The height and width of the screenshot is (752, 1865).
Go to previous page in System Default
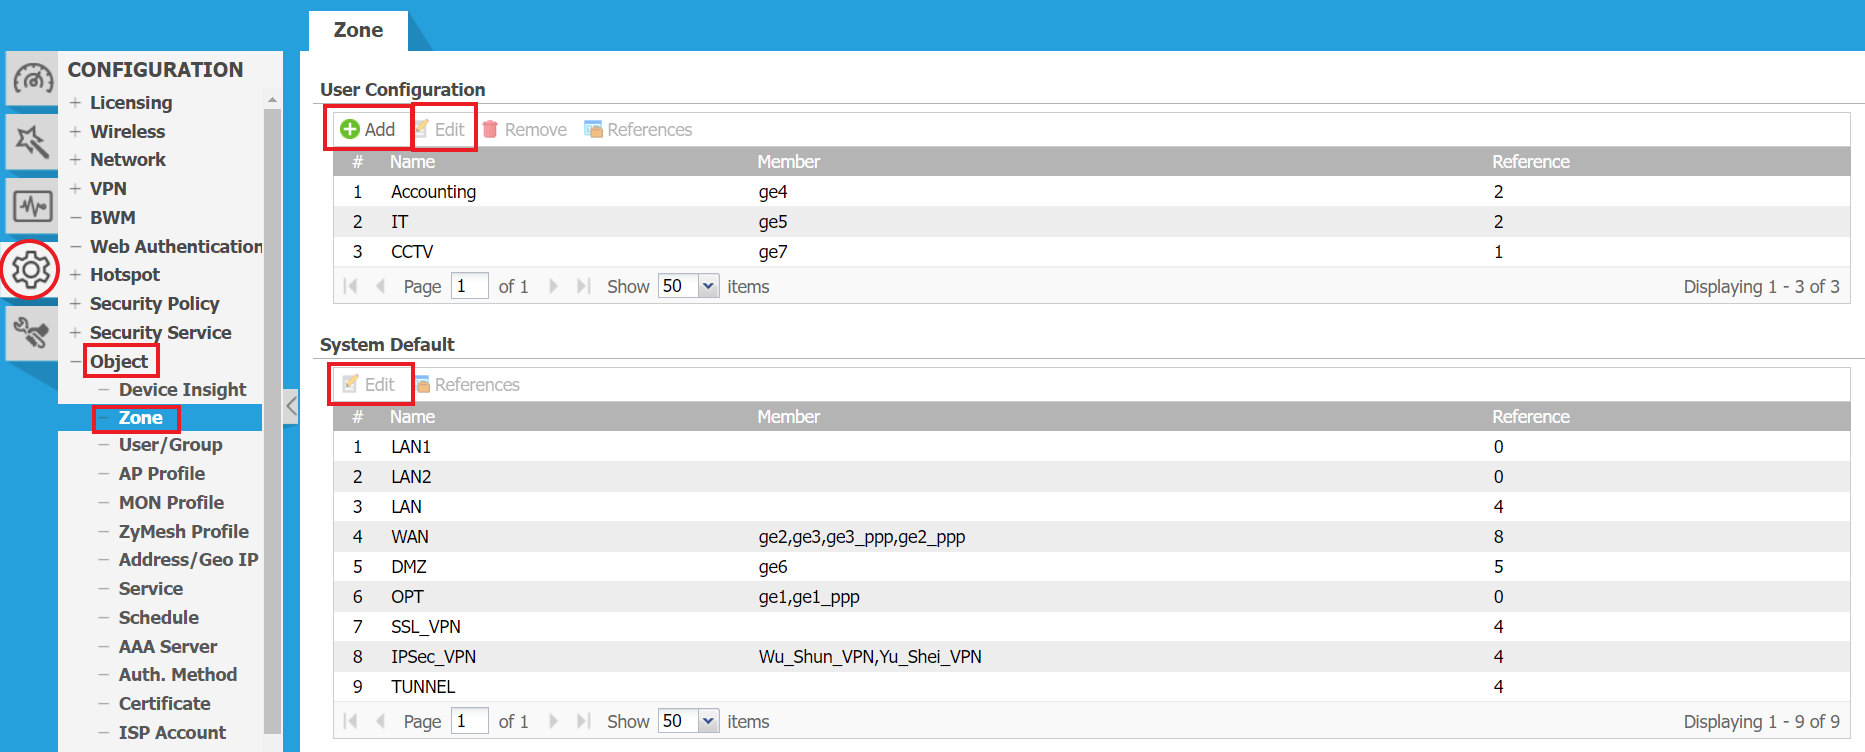coord(381,721)
